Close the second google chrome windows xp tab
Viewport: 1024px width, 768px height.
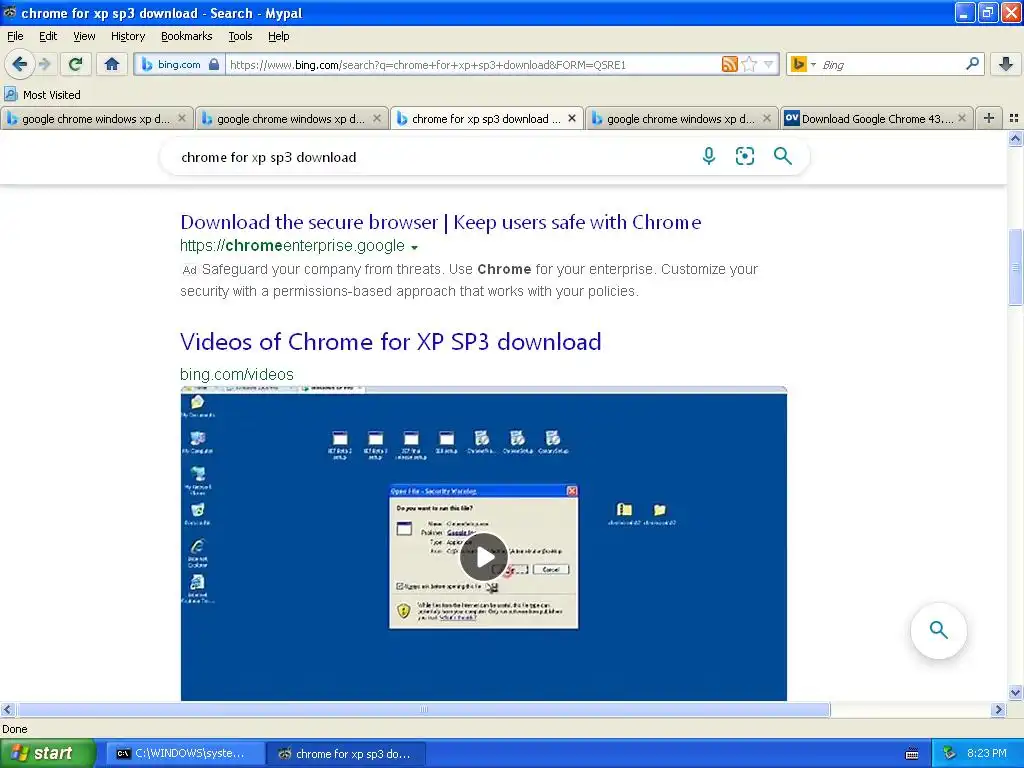click(377, 118)
